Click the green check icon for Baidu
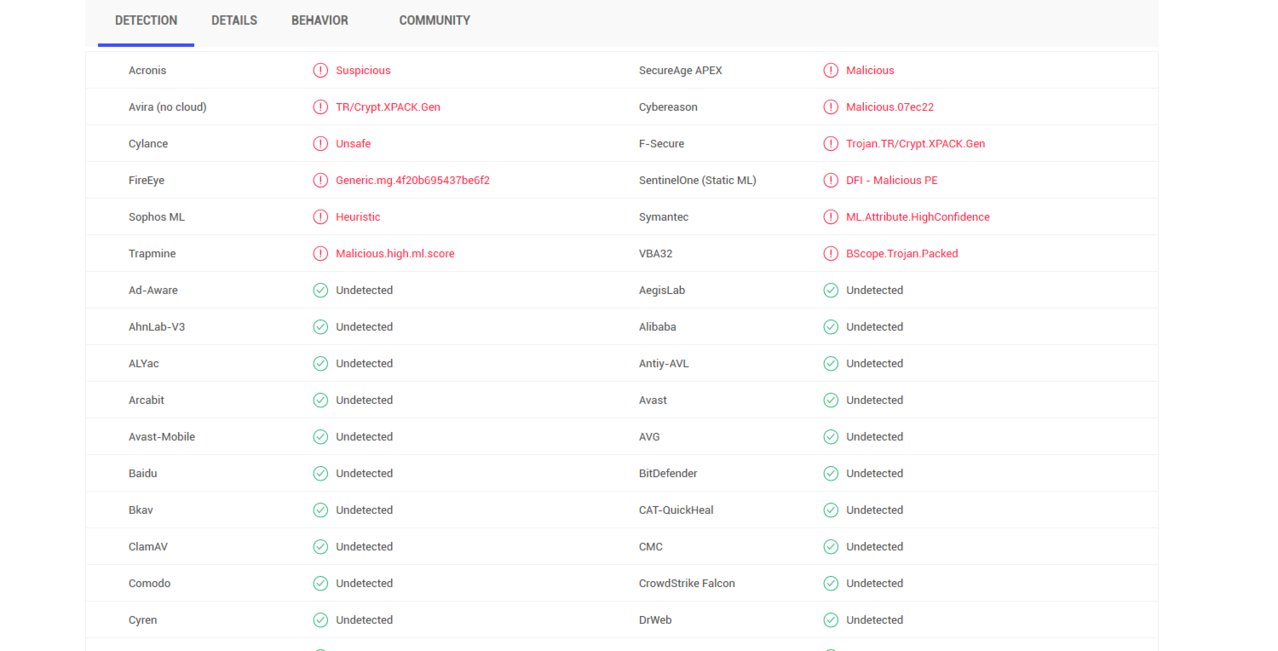Image resolution: width=1278 pixels, height=651 pixels. click(320, 474)
